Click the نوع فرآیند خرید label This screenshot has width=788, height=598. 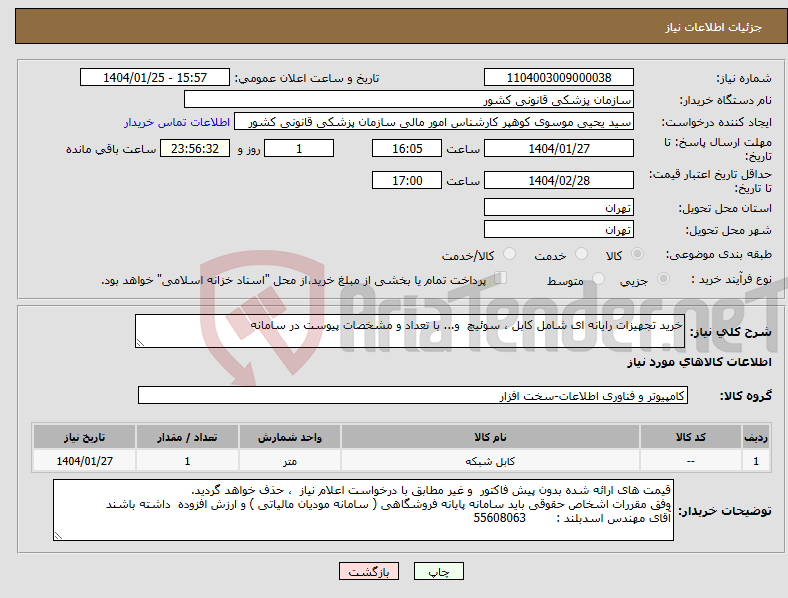pos(731,279)
